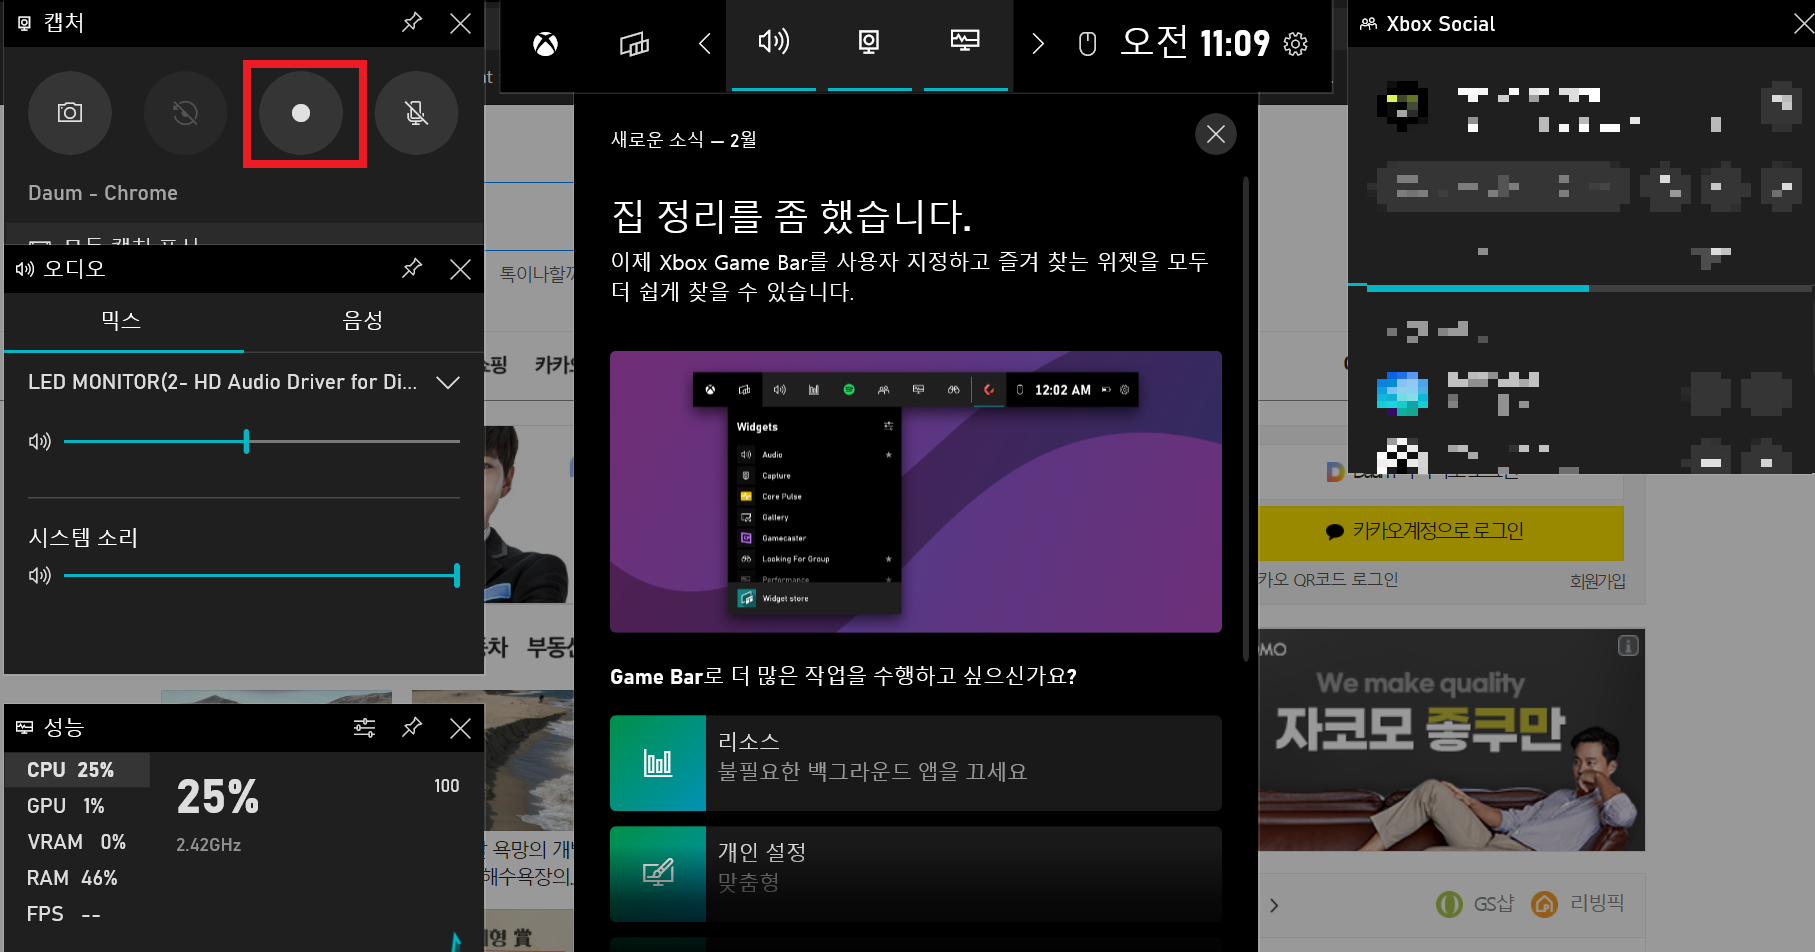Open the Xbox menu in Game Bar

coord(546,44)
